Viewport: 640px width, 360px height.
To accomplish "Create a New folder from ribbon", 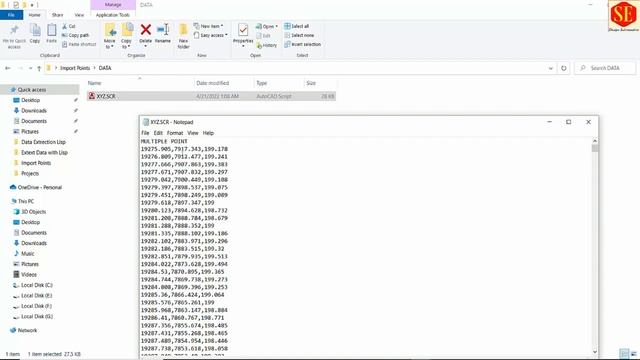I will coord(184,36).
